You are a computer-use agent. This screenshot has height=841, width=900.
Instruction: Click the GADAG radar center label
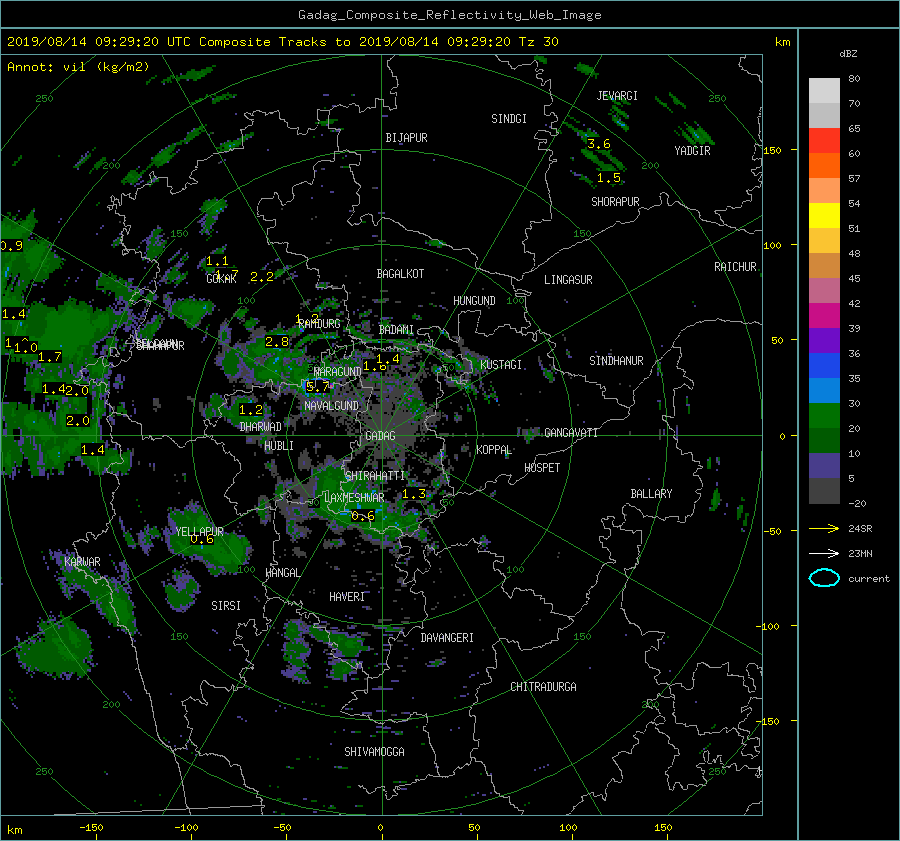tap(380, 436)
